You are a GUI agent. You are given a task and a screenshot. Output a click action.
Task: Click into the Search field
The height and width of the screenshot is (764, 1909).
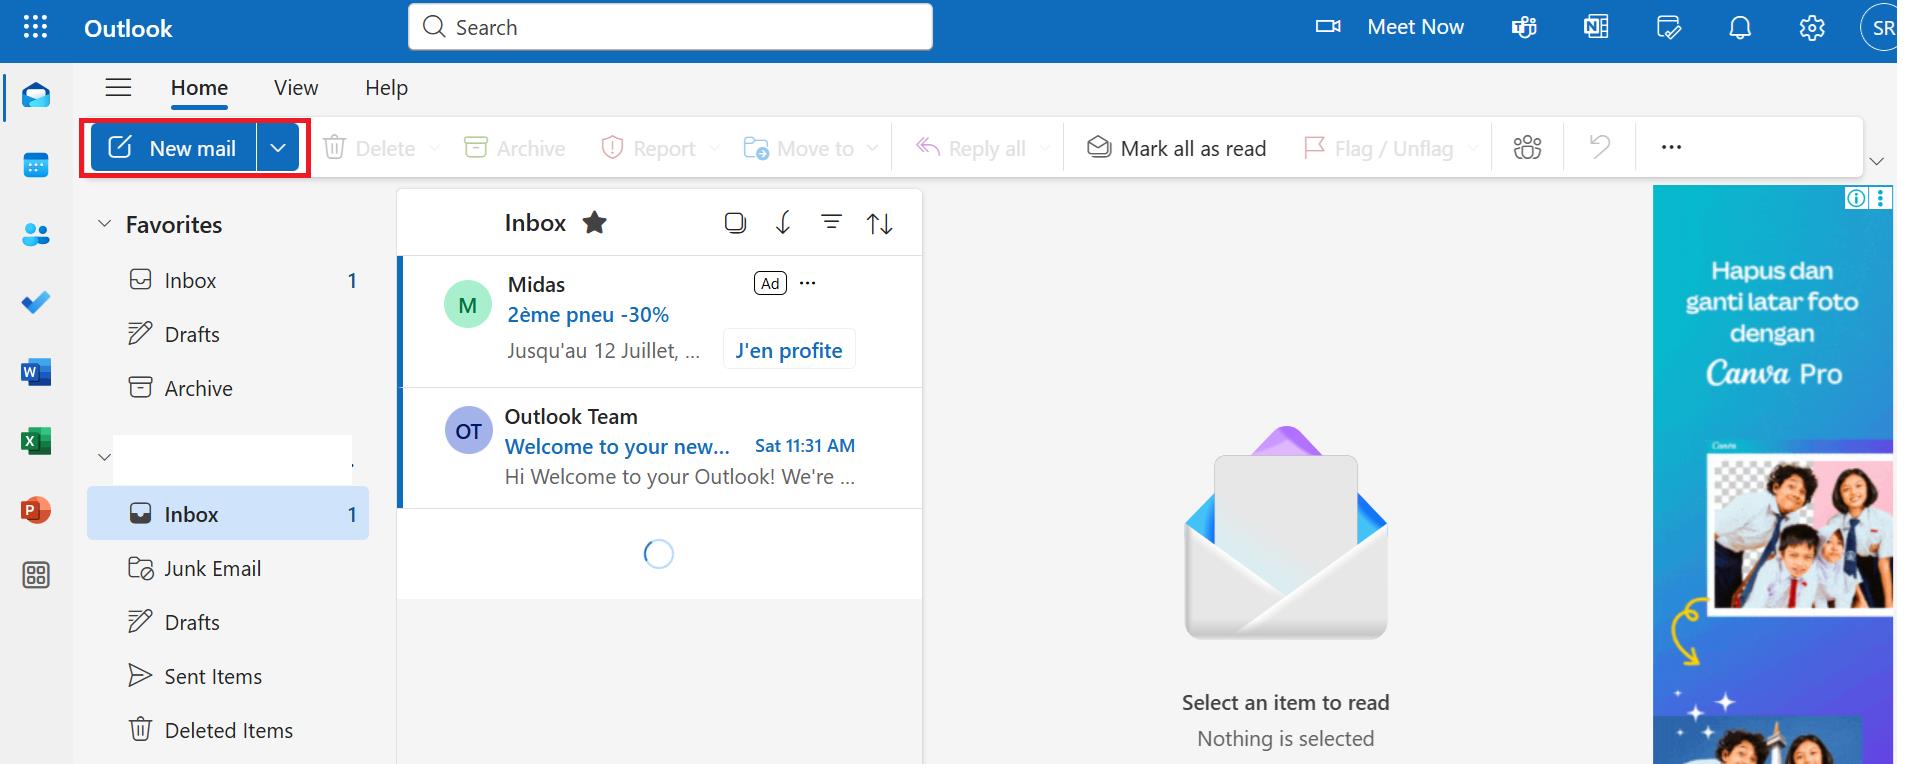[670, 27]
